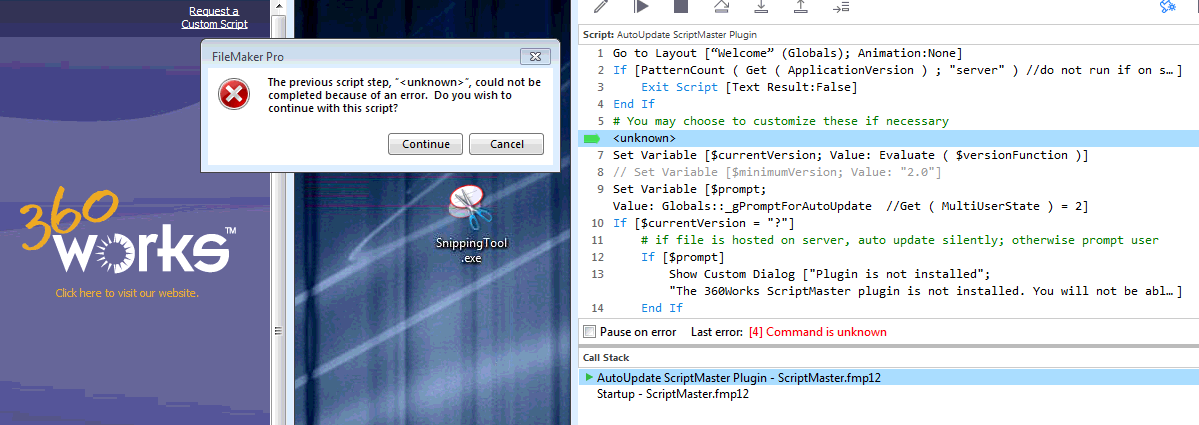This screenshot has width=1199, height=425.
Task: Click Continue in the FileMaker Pro dialog
Action: [x=425, y=144]
